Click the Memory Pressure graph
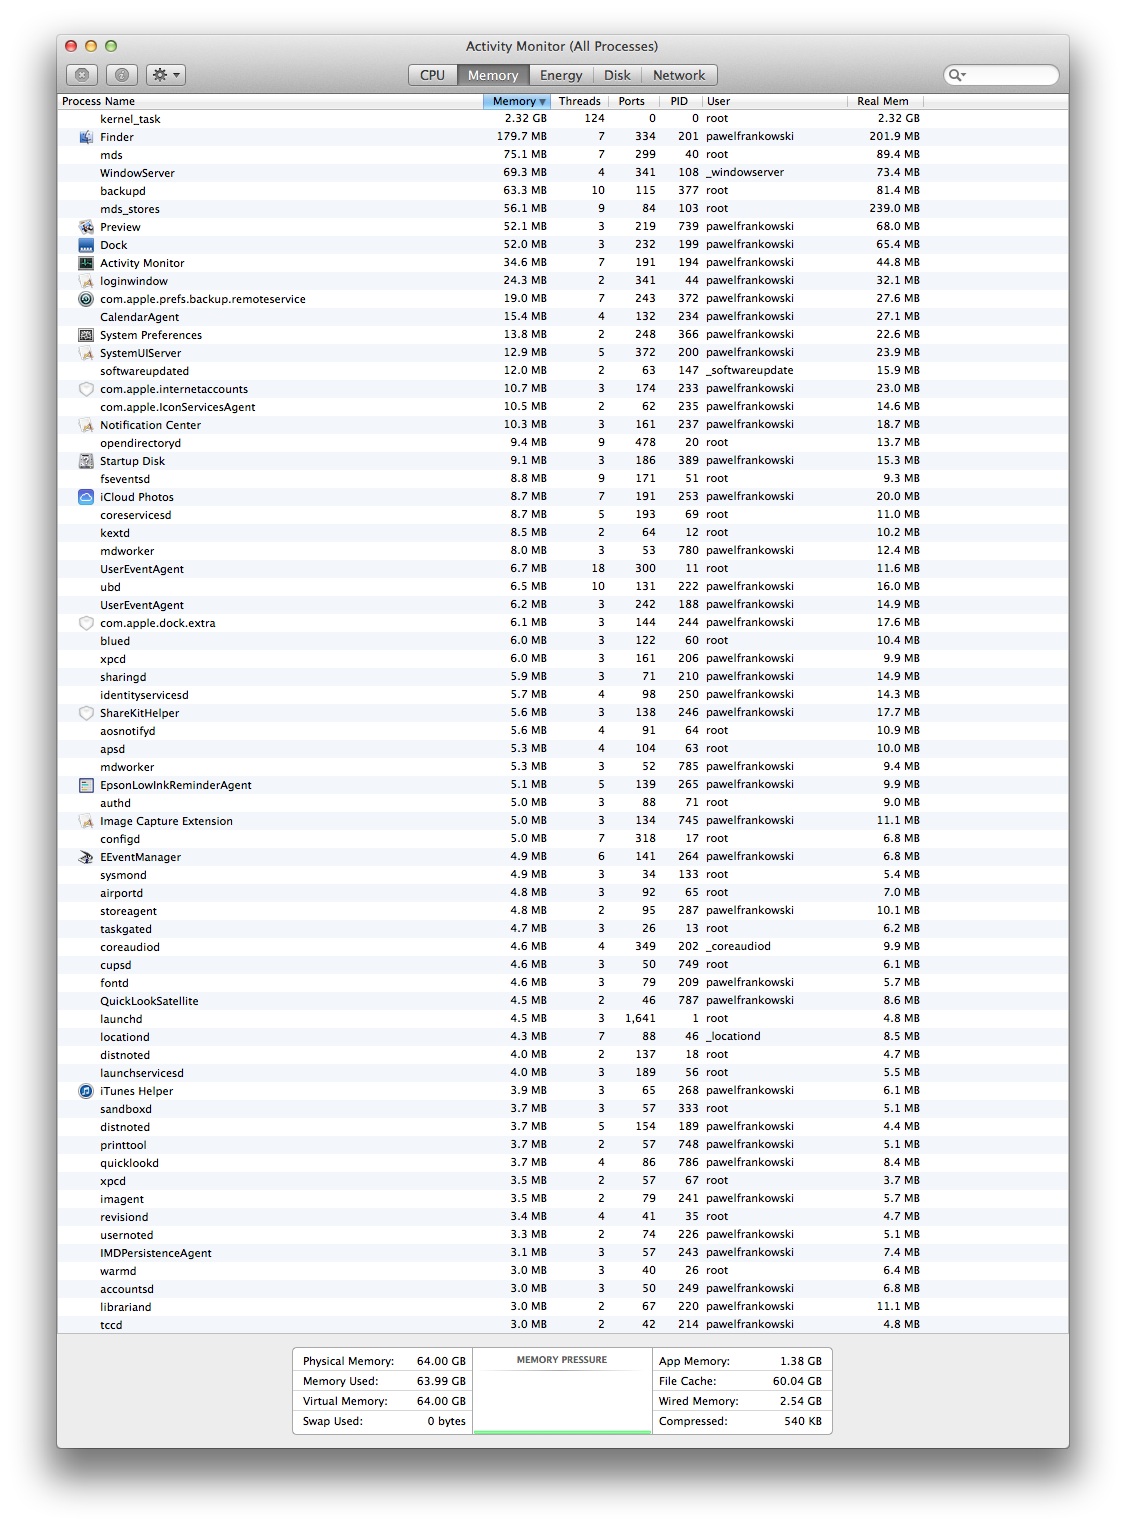 tap(562, 1391)
